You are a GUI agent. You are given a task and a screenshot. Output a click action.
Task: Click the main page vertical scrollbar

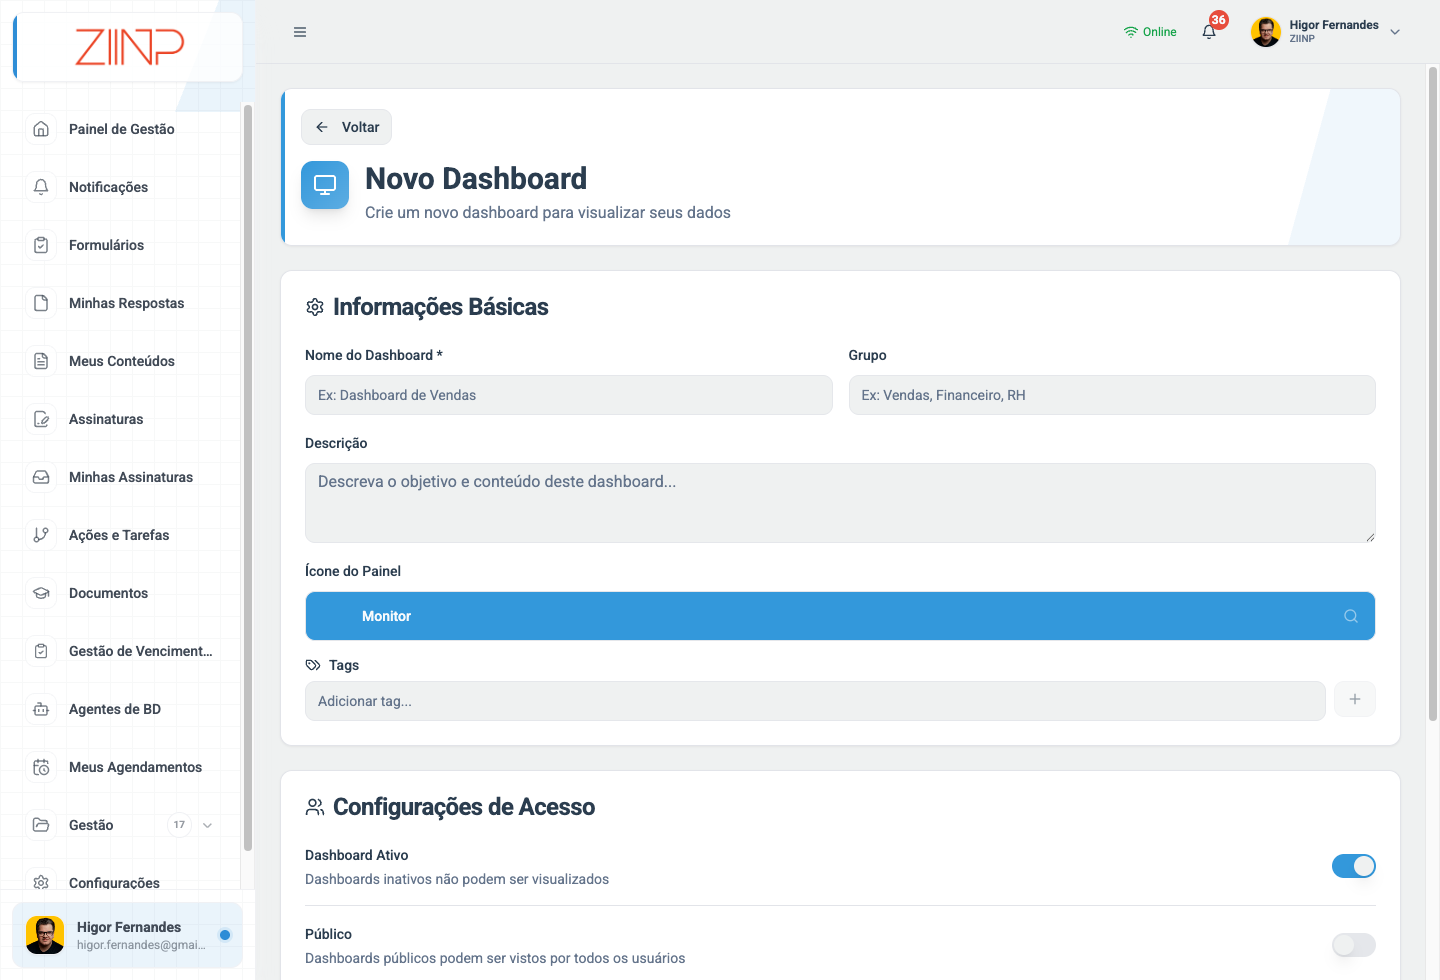[x=1433, y=394]
